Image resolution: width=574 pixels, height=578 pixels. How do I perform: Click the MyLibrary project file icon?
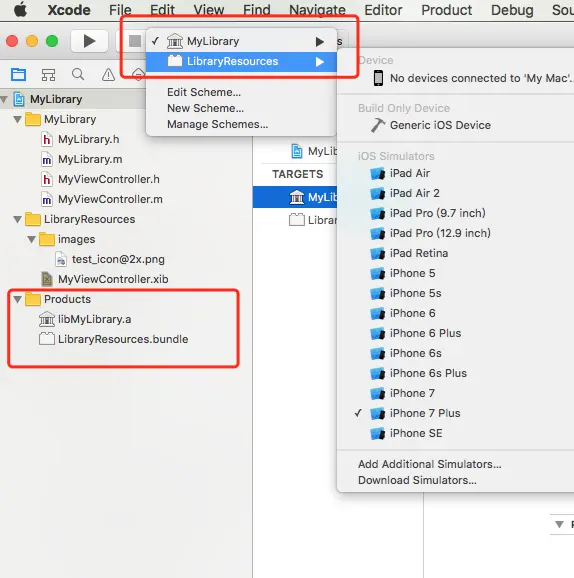point(19,99)
